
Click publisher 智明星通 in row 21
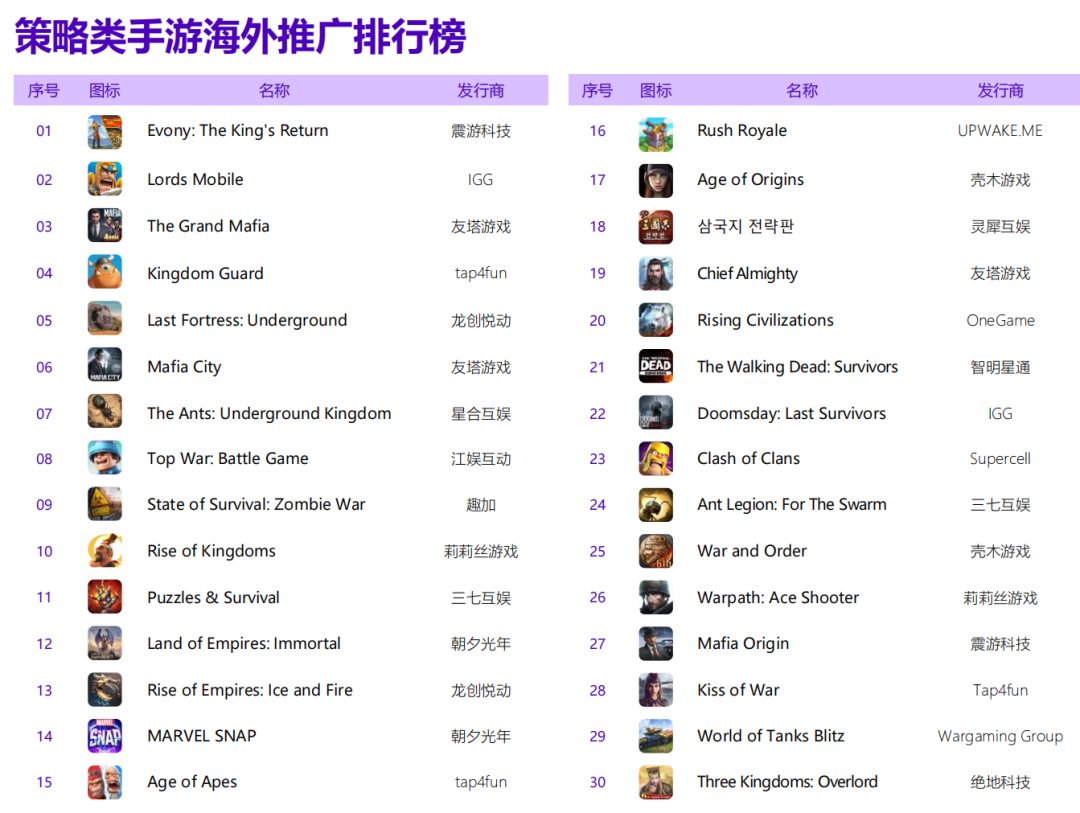[x=1000, y=367]
